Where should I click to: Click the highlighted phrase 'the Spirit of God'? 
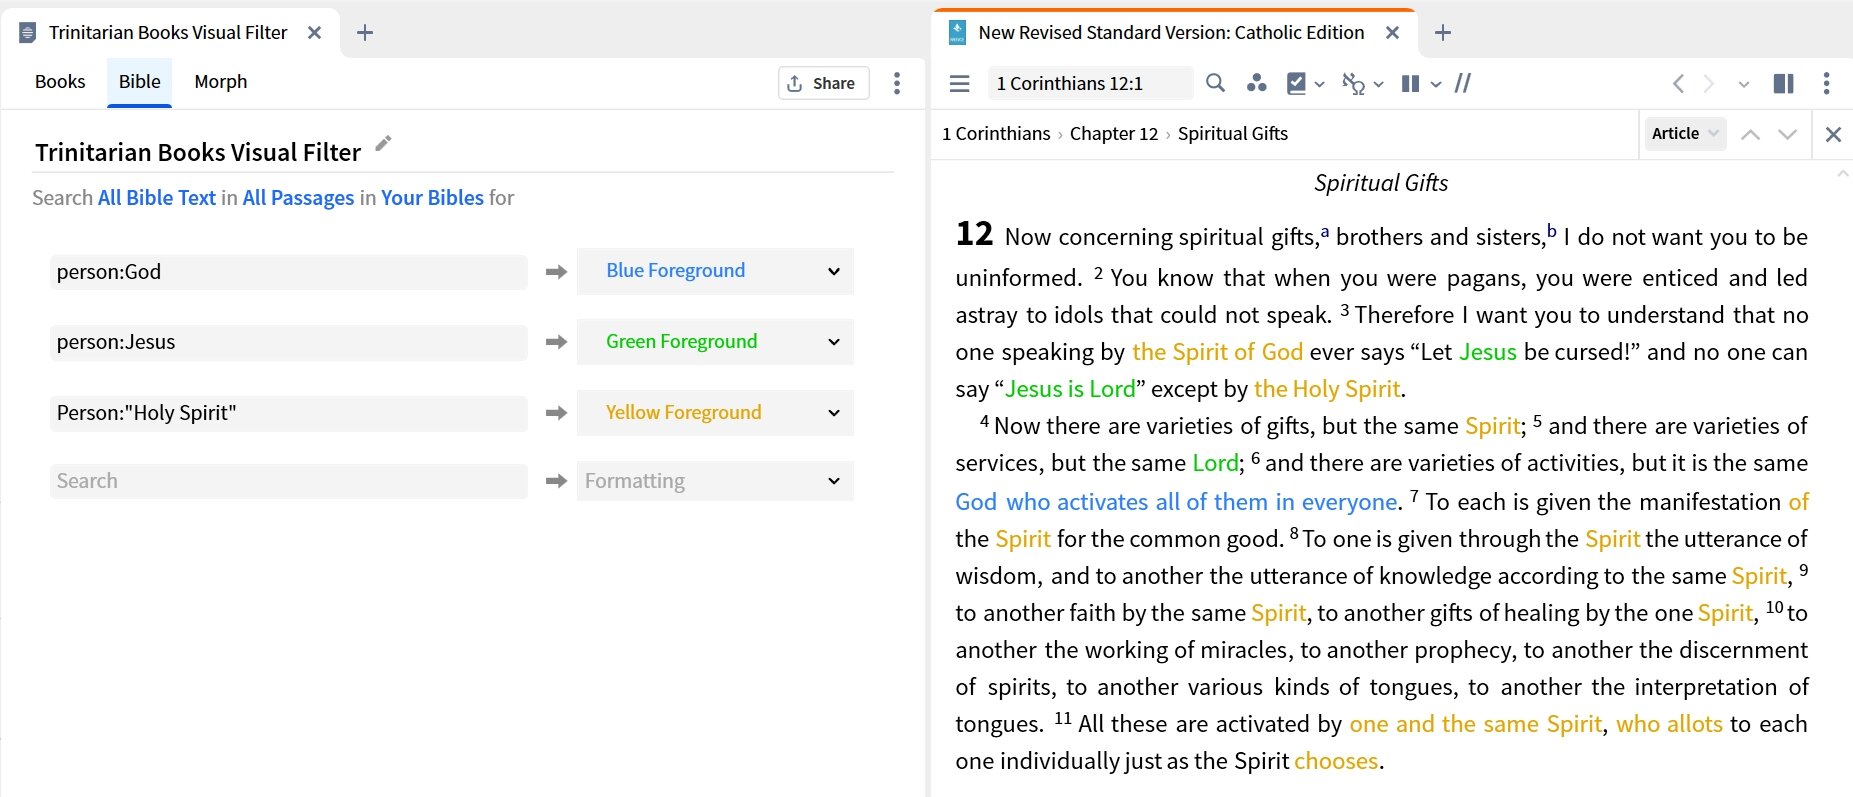pyautogui.click(x=1217, y=352)
